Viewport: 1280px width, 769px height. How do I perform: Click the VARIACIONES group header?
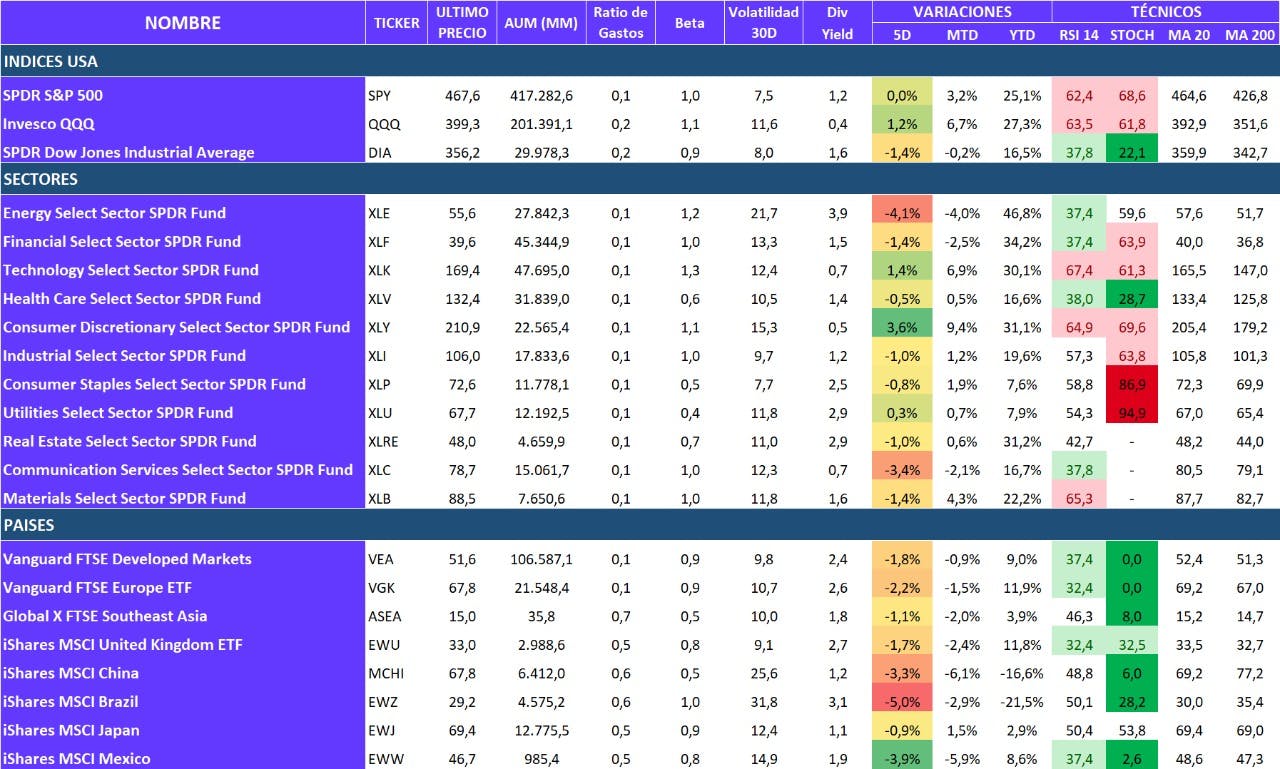[x=962, y=12]
